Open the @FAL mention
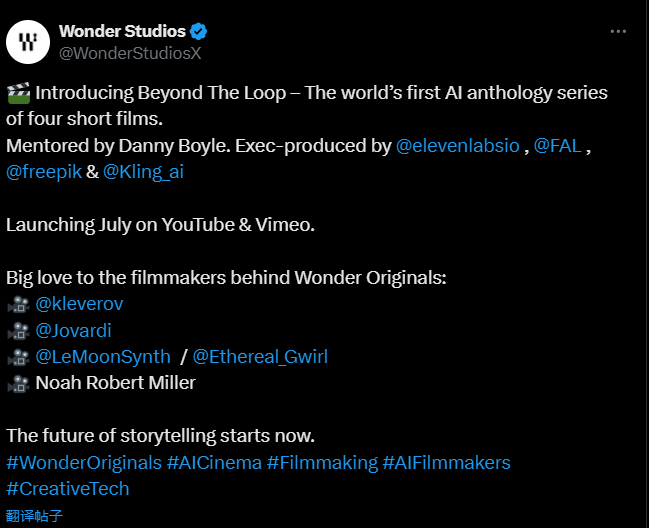Screen dimensions: 649x528 [x=558, y=146]
